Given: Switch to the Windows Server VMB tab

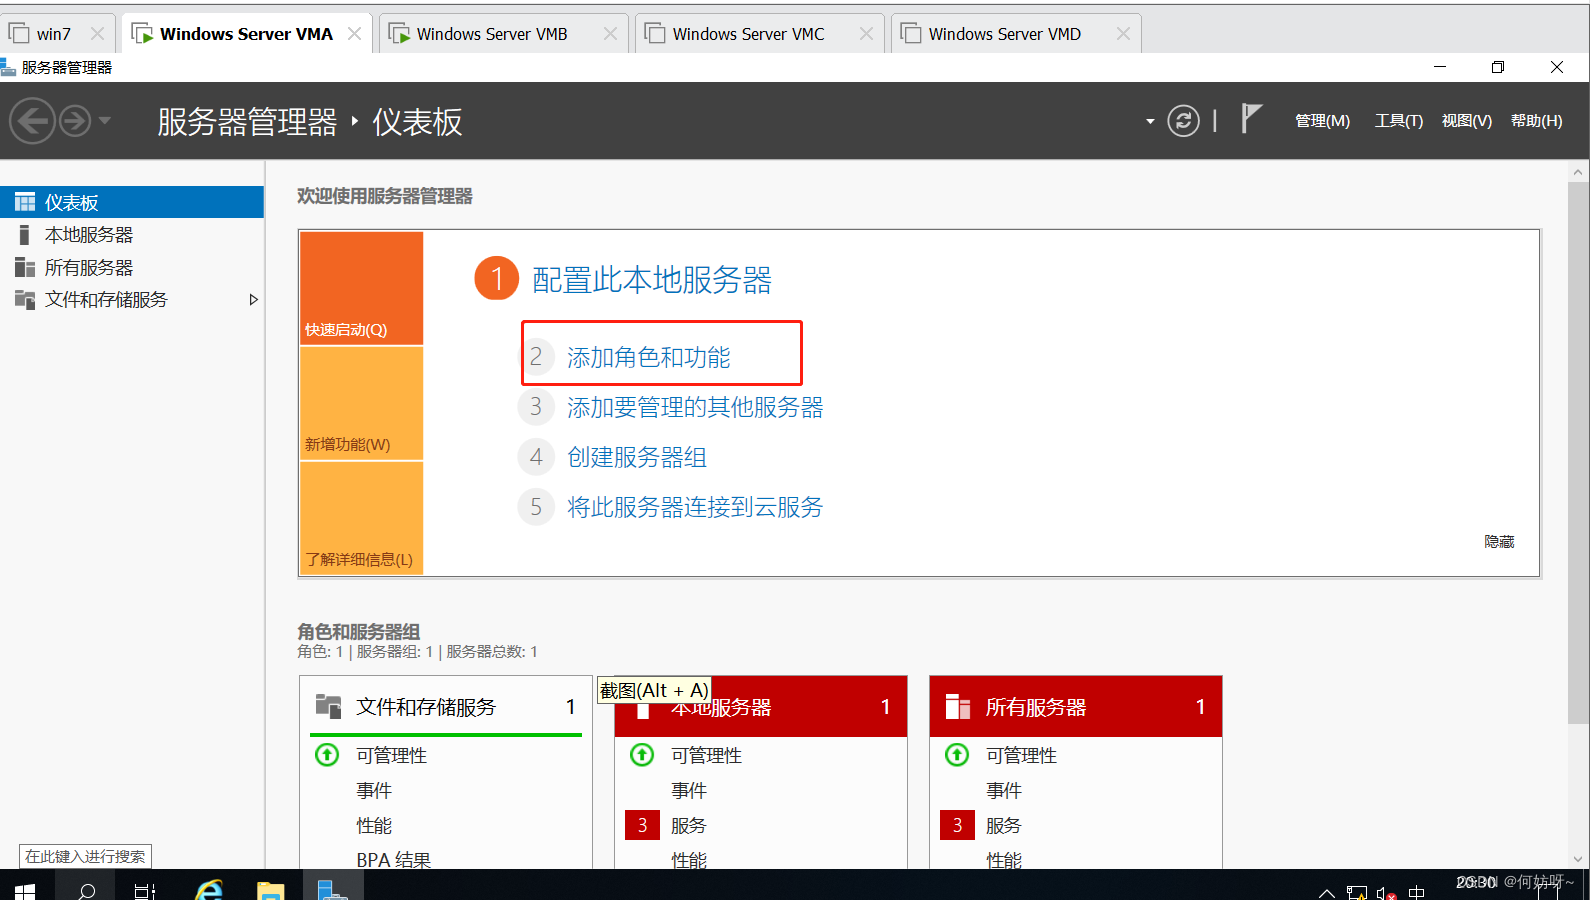Looking at the screenshot, I should click(x=492, y=34).
